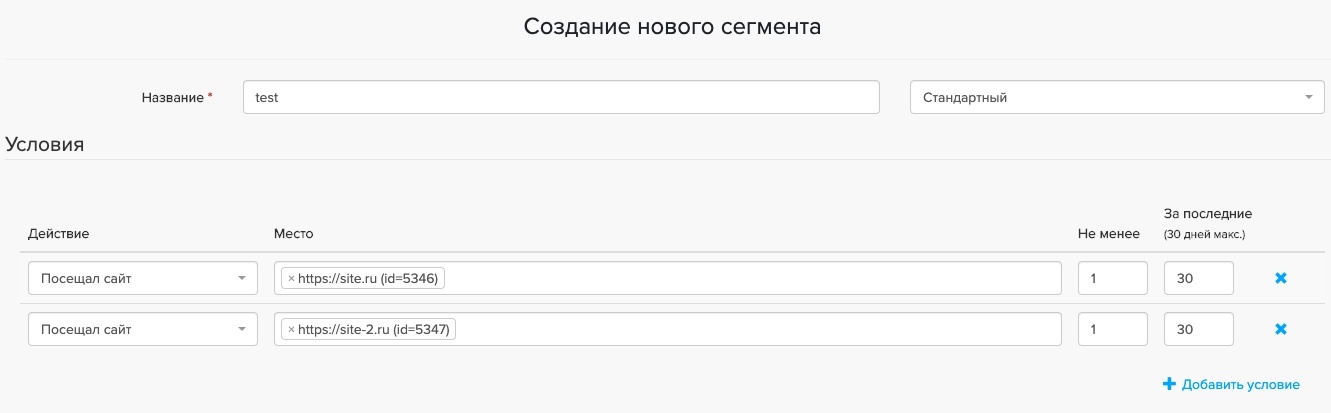This screenshot has width=1331, height=413.
Task: Click the second row За последние days field
Action: coord(1198,329)
